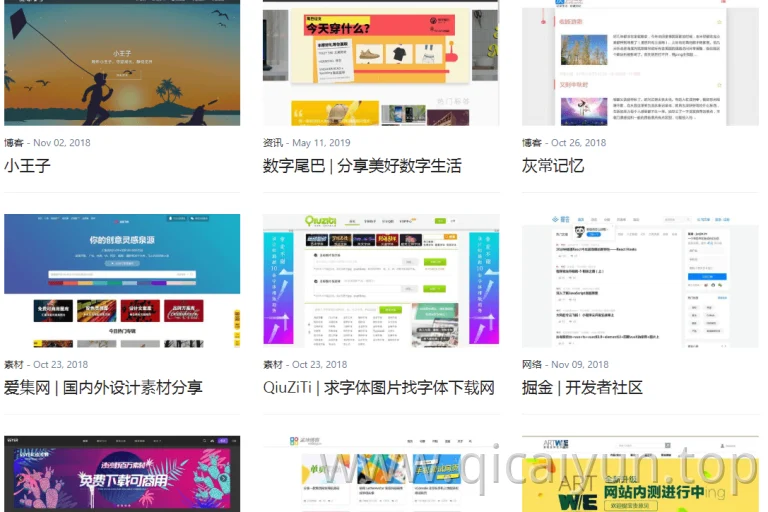Select the 资讯 category label

click(x=273, y=143)
